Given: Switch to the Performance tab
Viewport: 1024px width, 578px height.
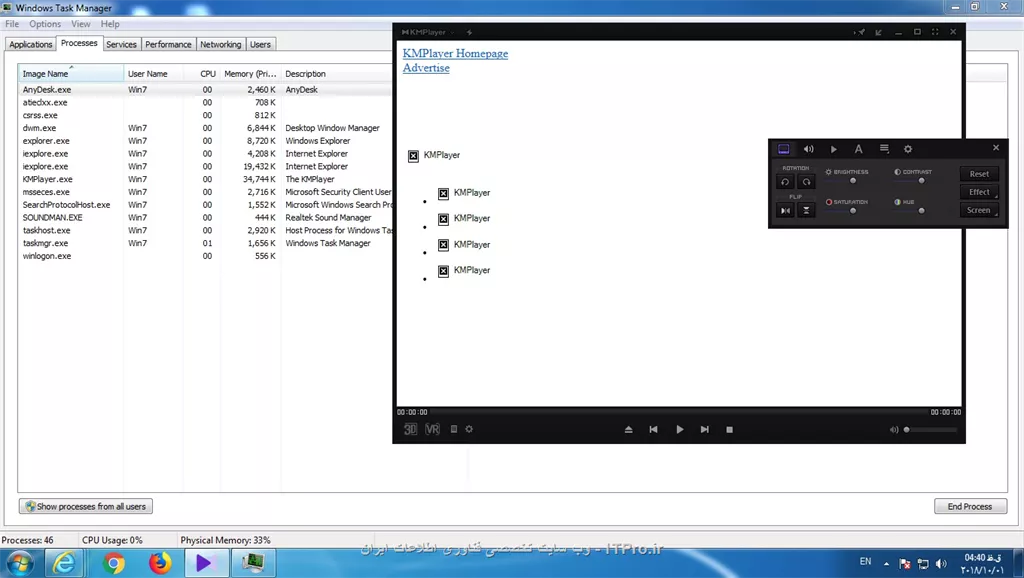Looking at the screenshot, I should tap(168, 44).
